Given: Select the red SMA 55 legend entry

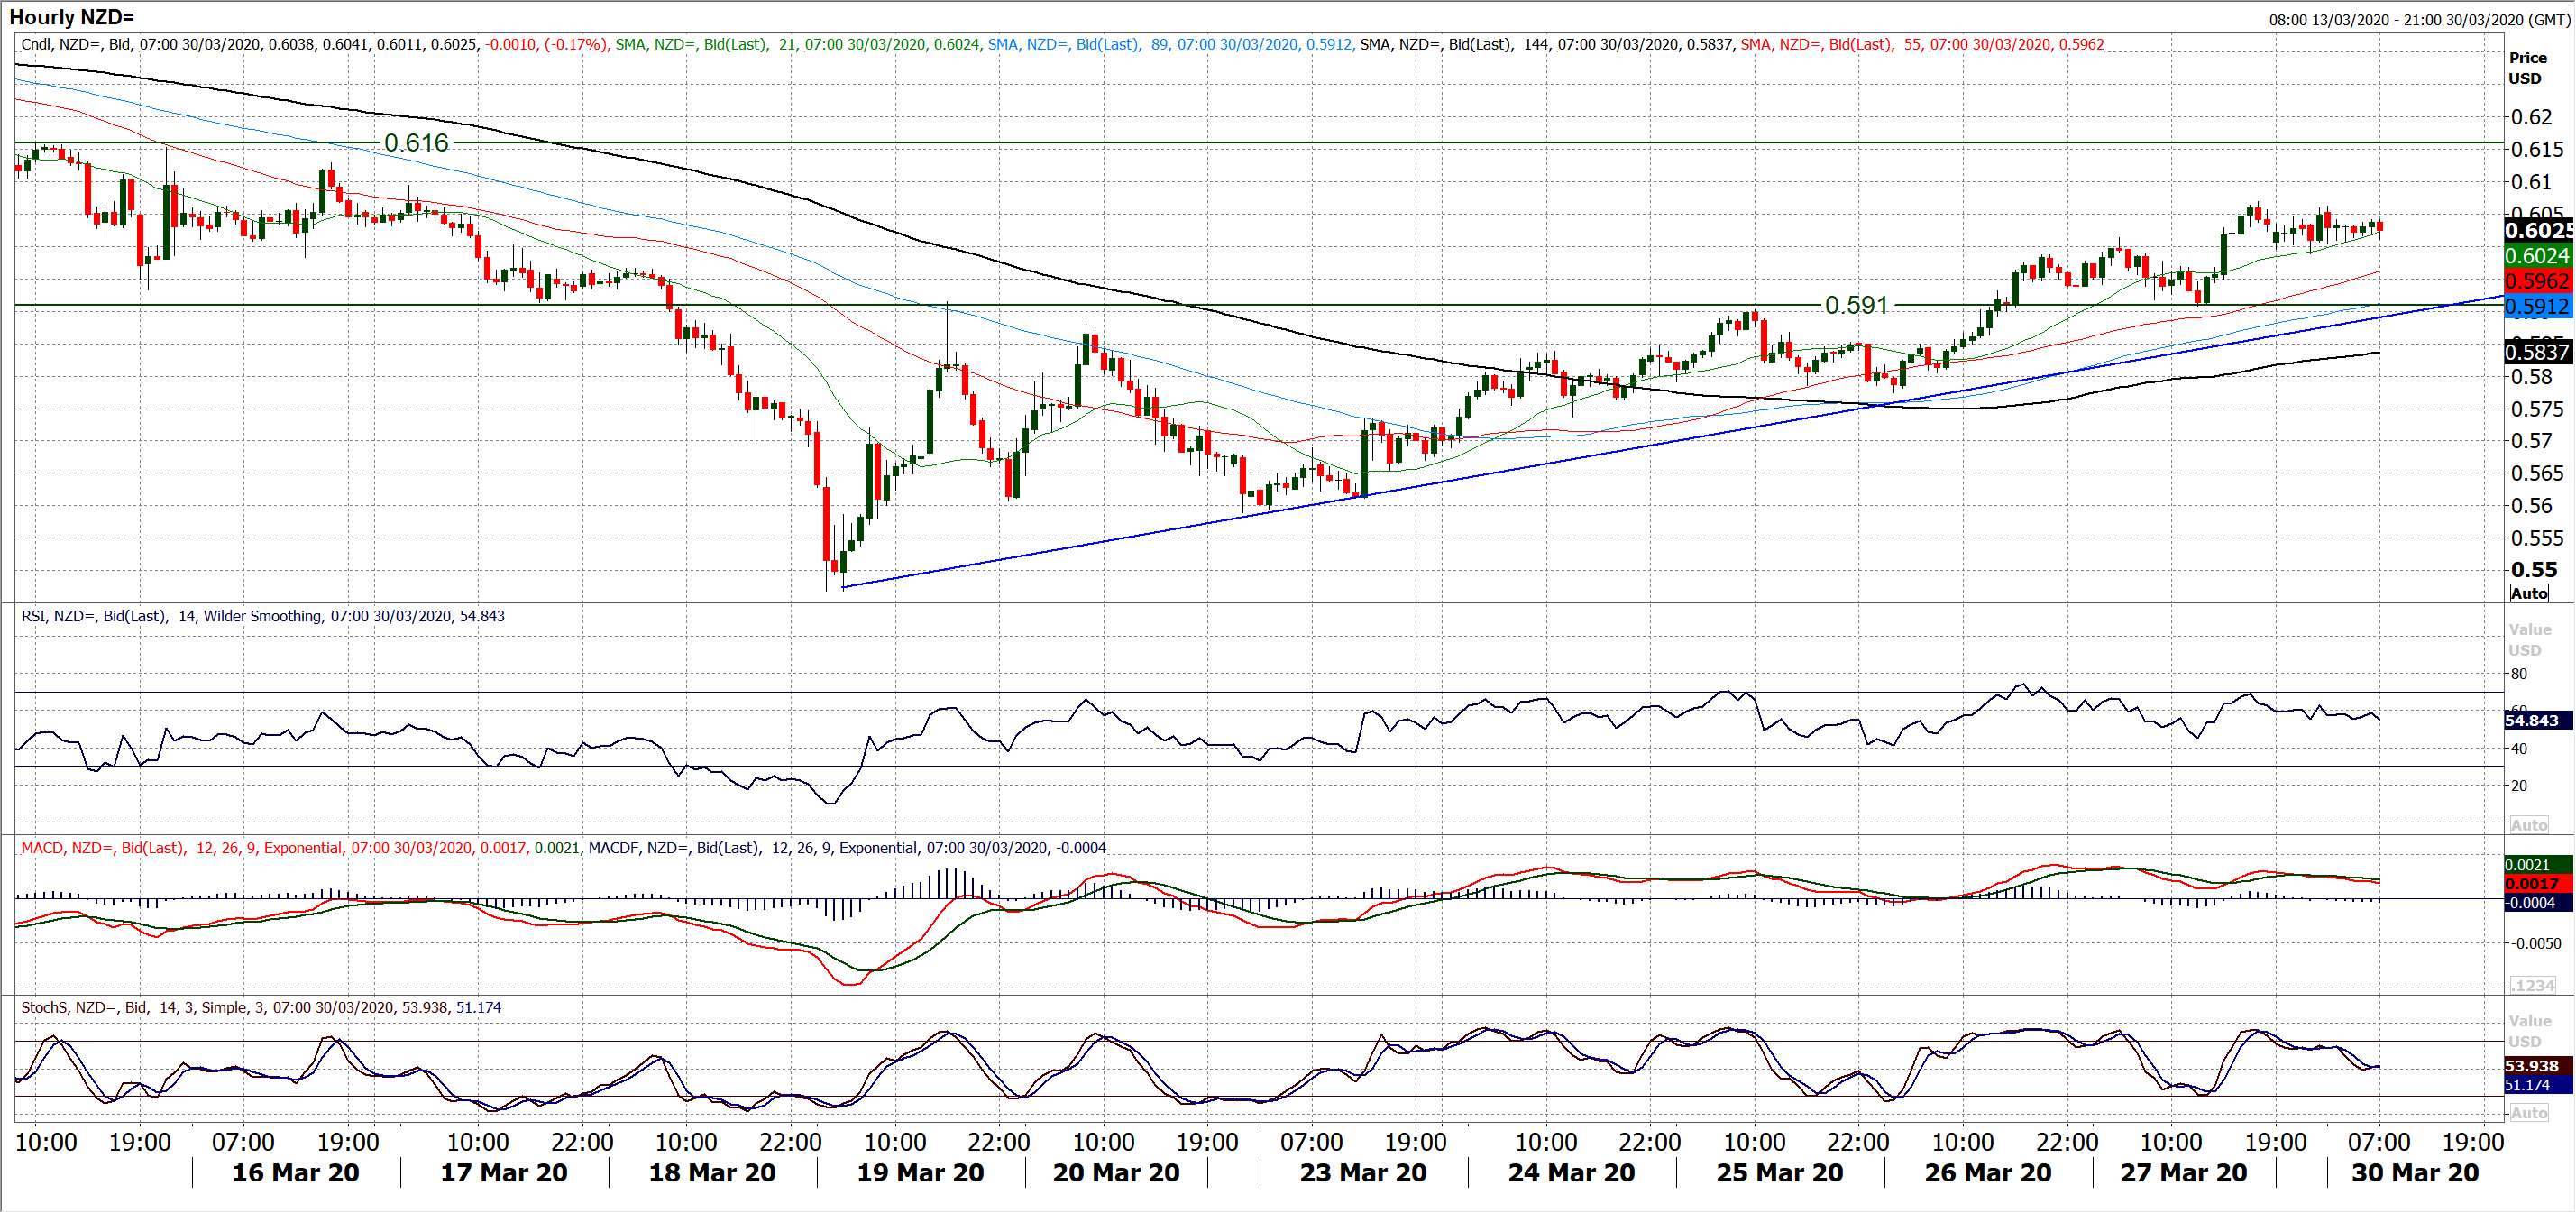Looking at the screenshot, I should coord(1922,44).
